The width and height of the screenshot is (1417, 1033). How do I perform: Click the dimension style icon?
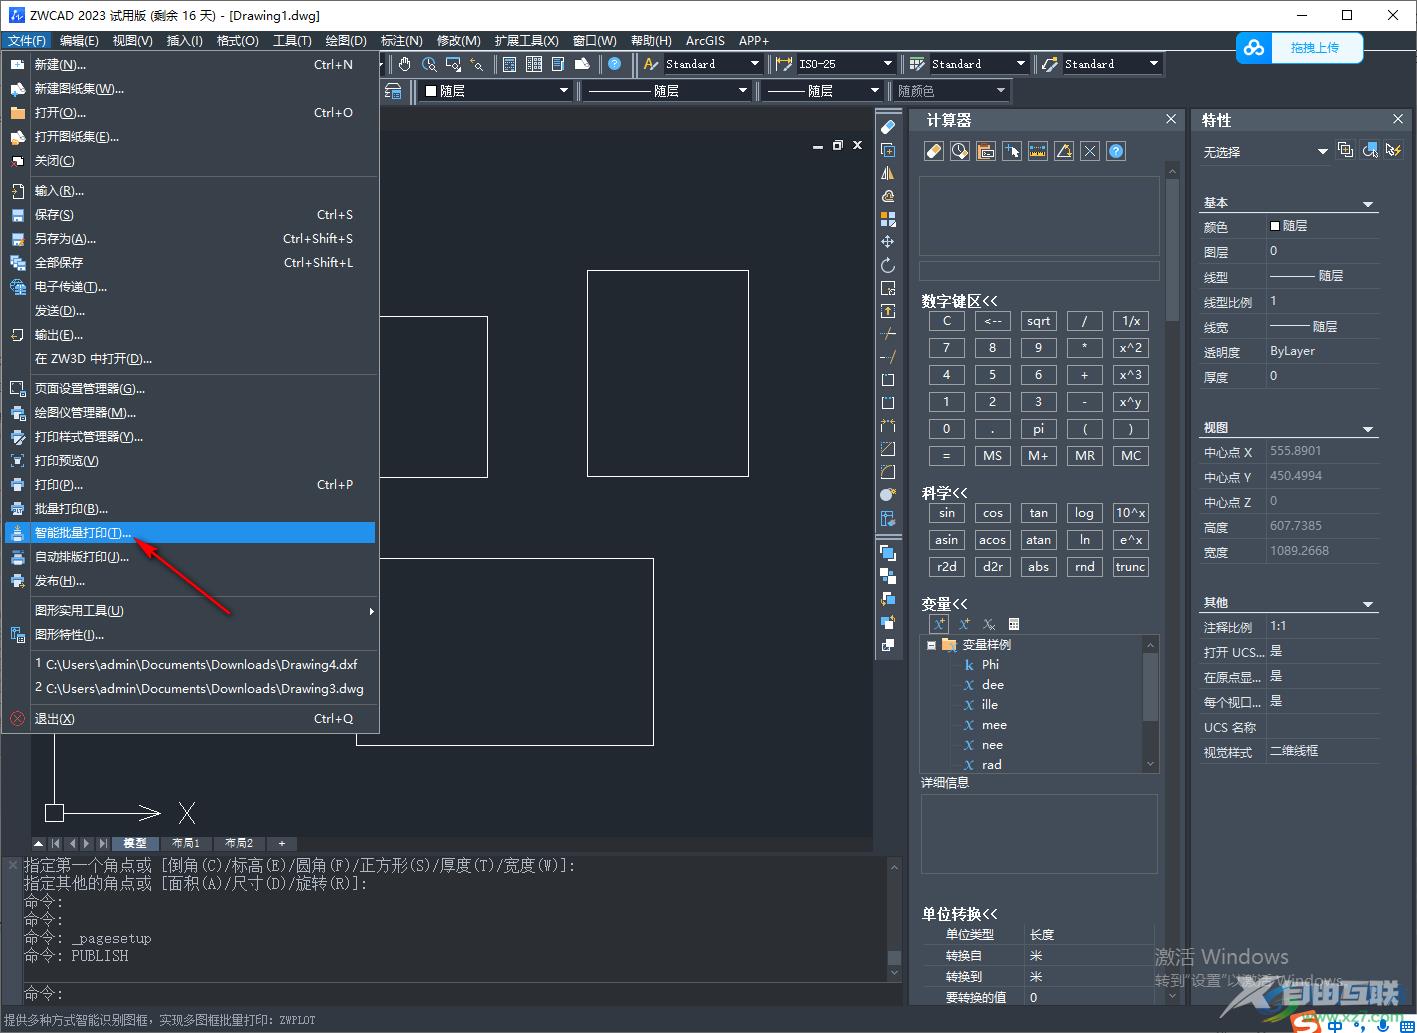(784, 64)
